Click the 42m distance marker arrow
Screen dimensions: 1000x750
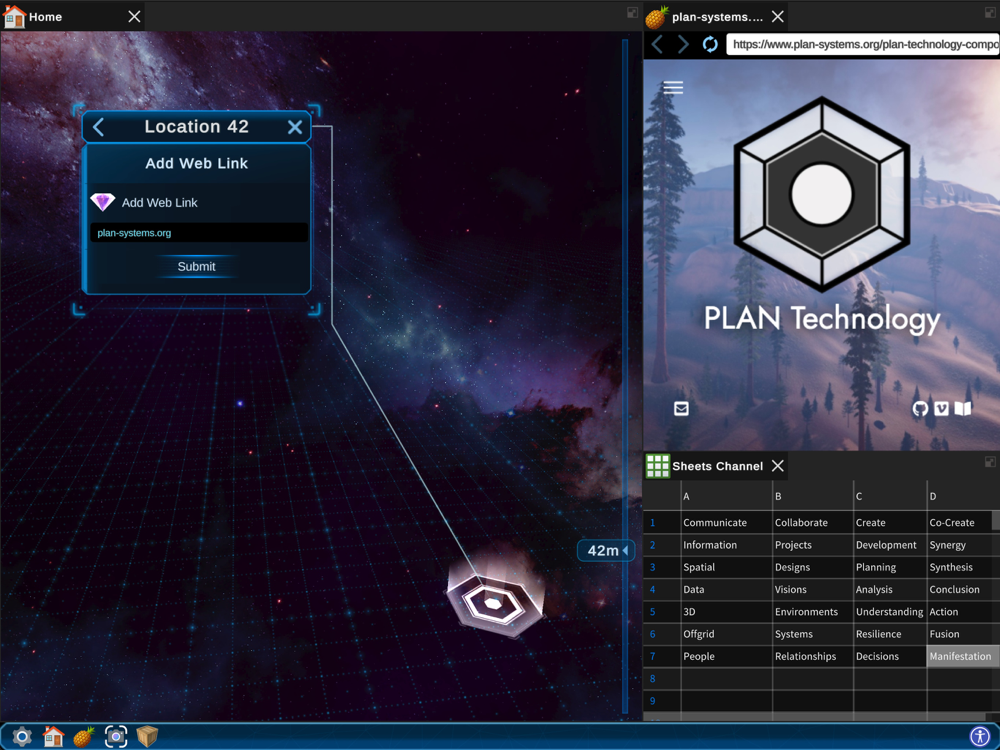click(625, 551)
